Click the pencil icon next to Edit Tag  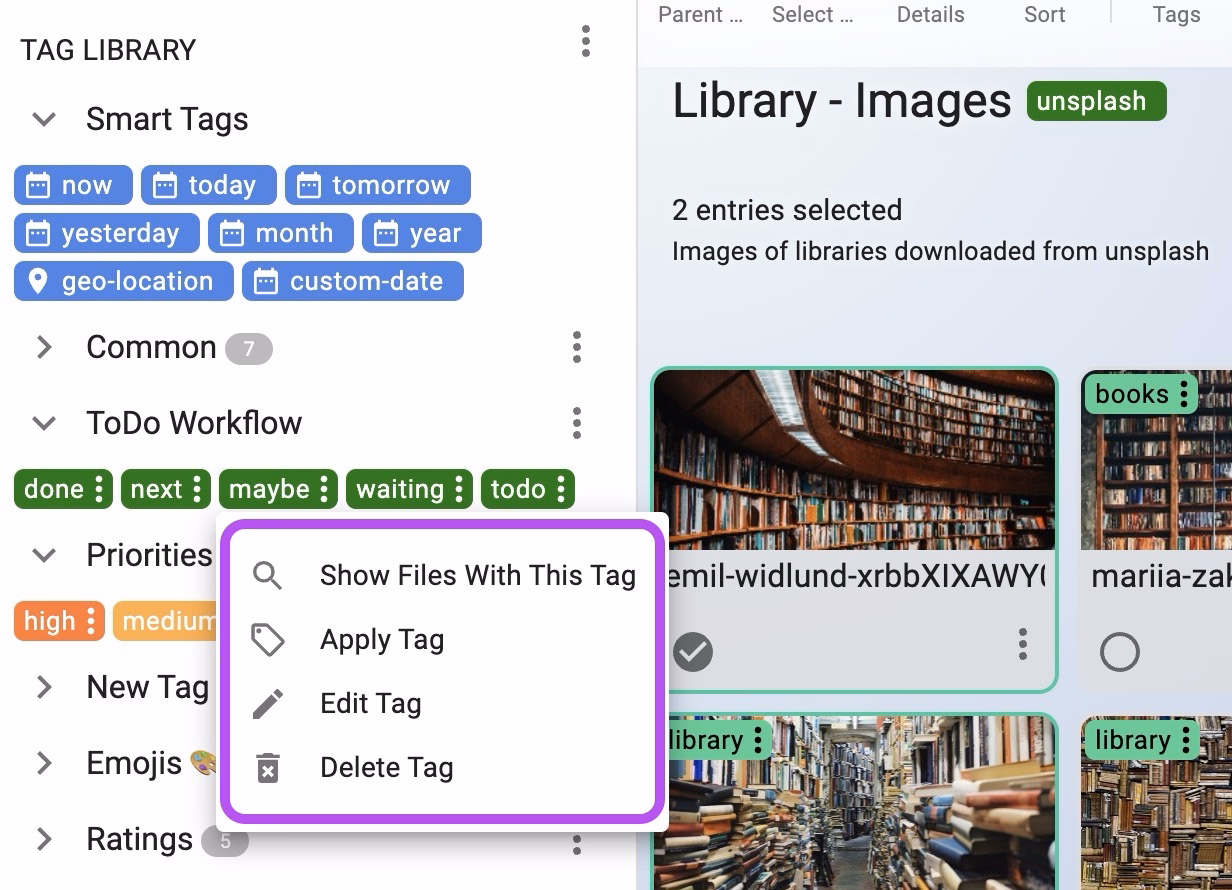tap(267, 703)
